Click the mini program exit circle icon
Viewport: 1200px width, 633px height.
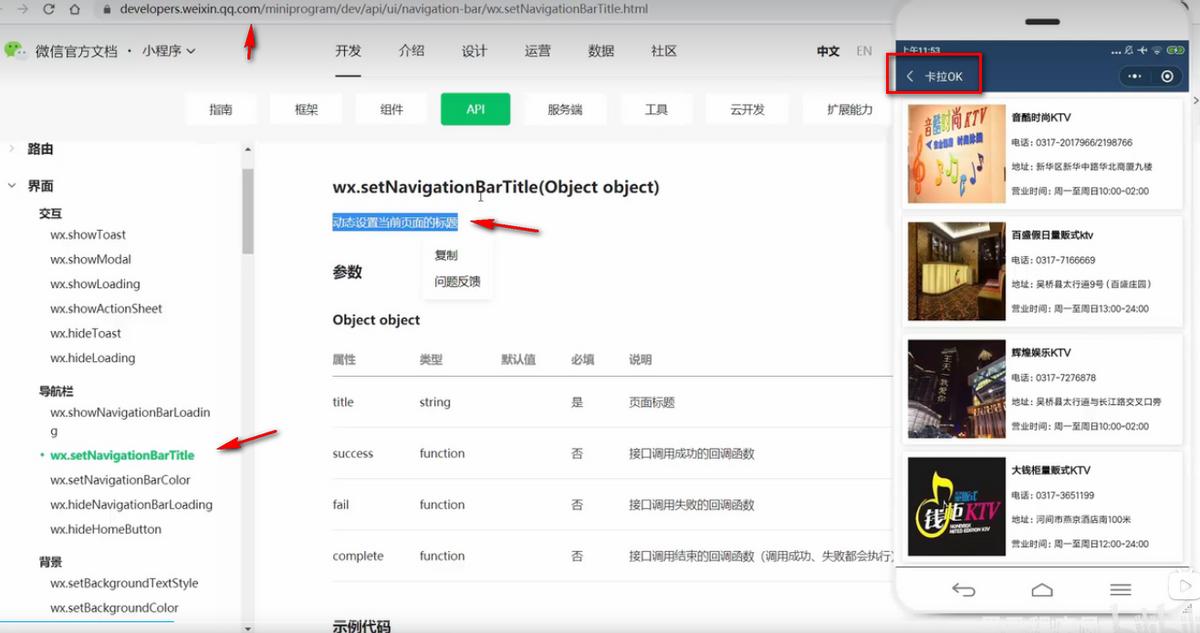(1168, 75)
